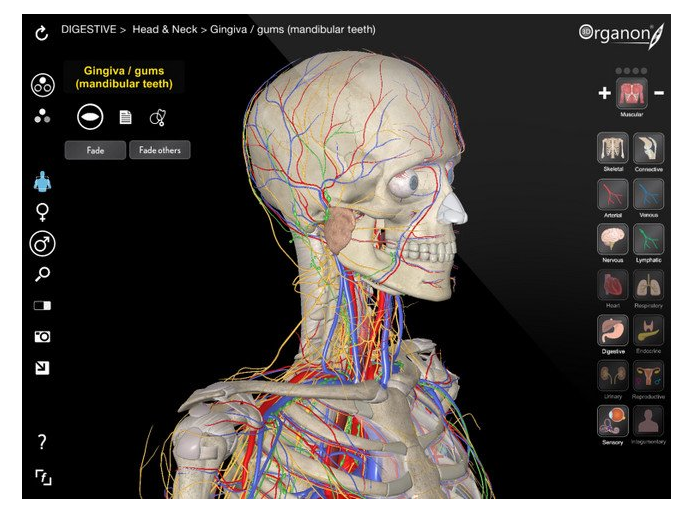
Task: Select the female gender symbol
Action: (42, 212)
